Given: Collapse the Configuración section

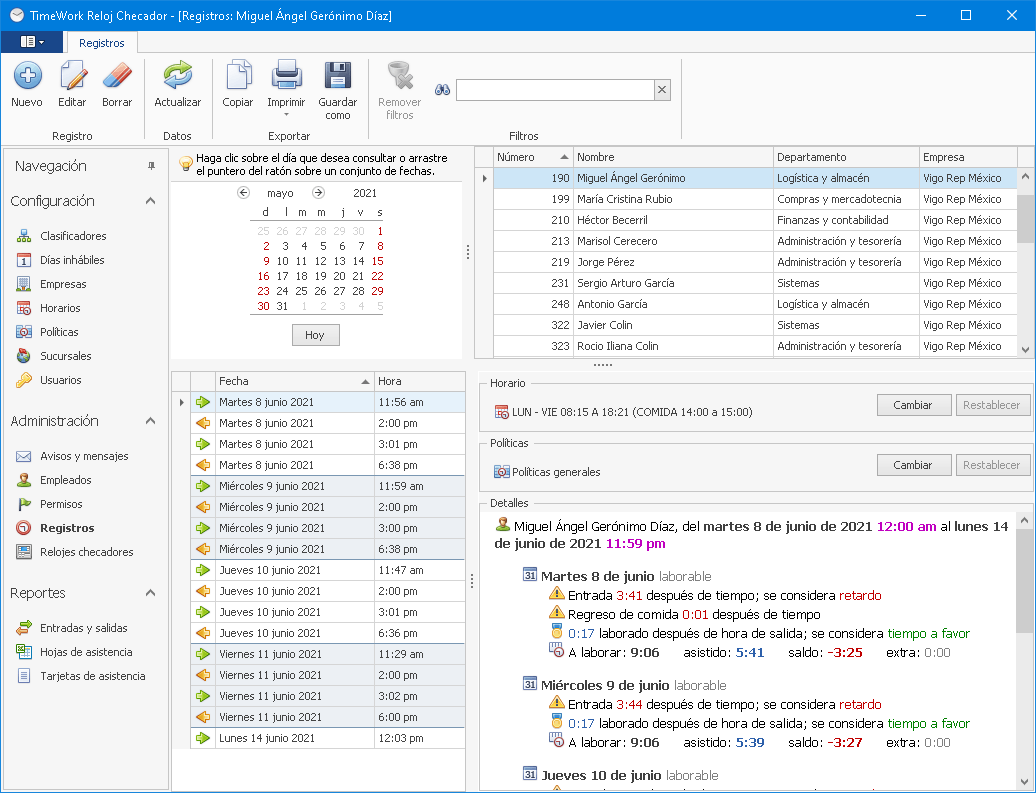Looking at the screenshot, I should coord(150,201).
